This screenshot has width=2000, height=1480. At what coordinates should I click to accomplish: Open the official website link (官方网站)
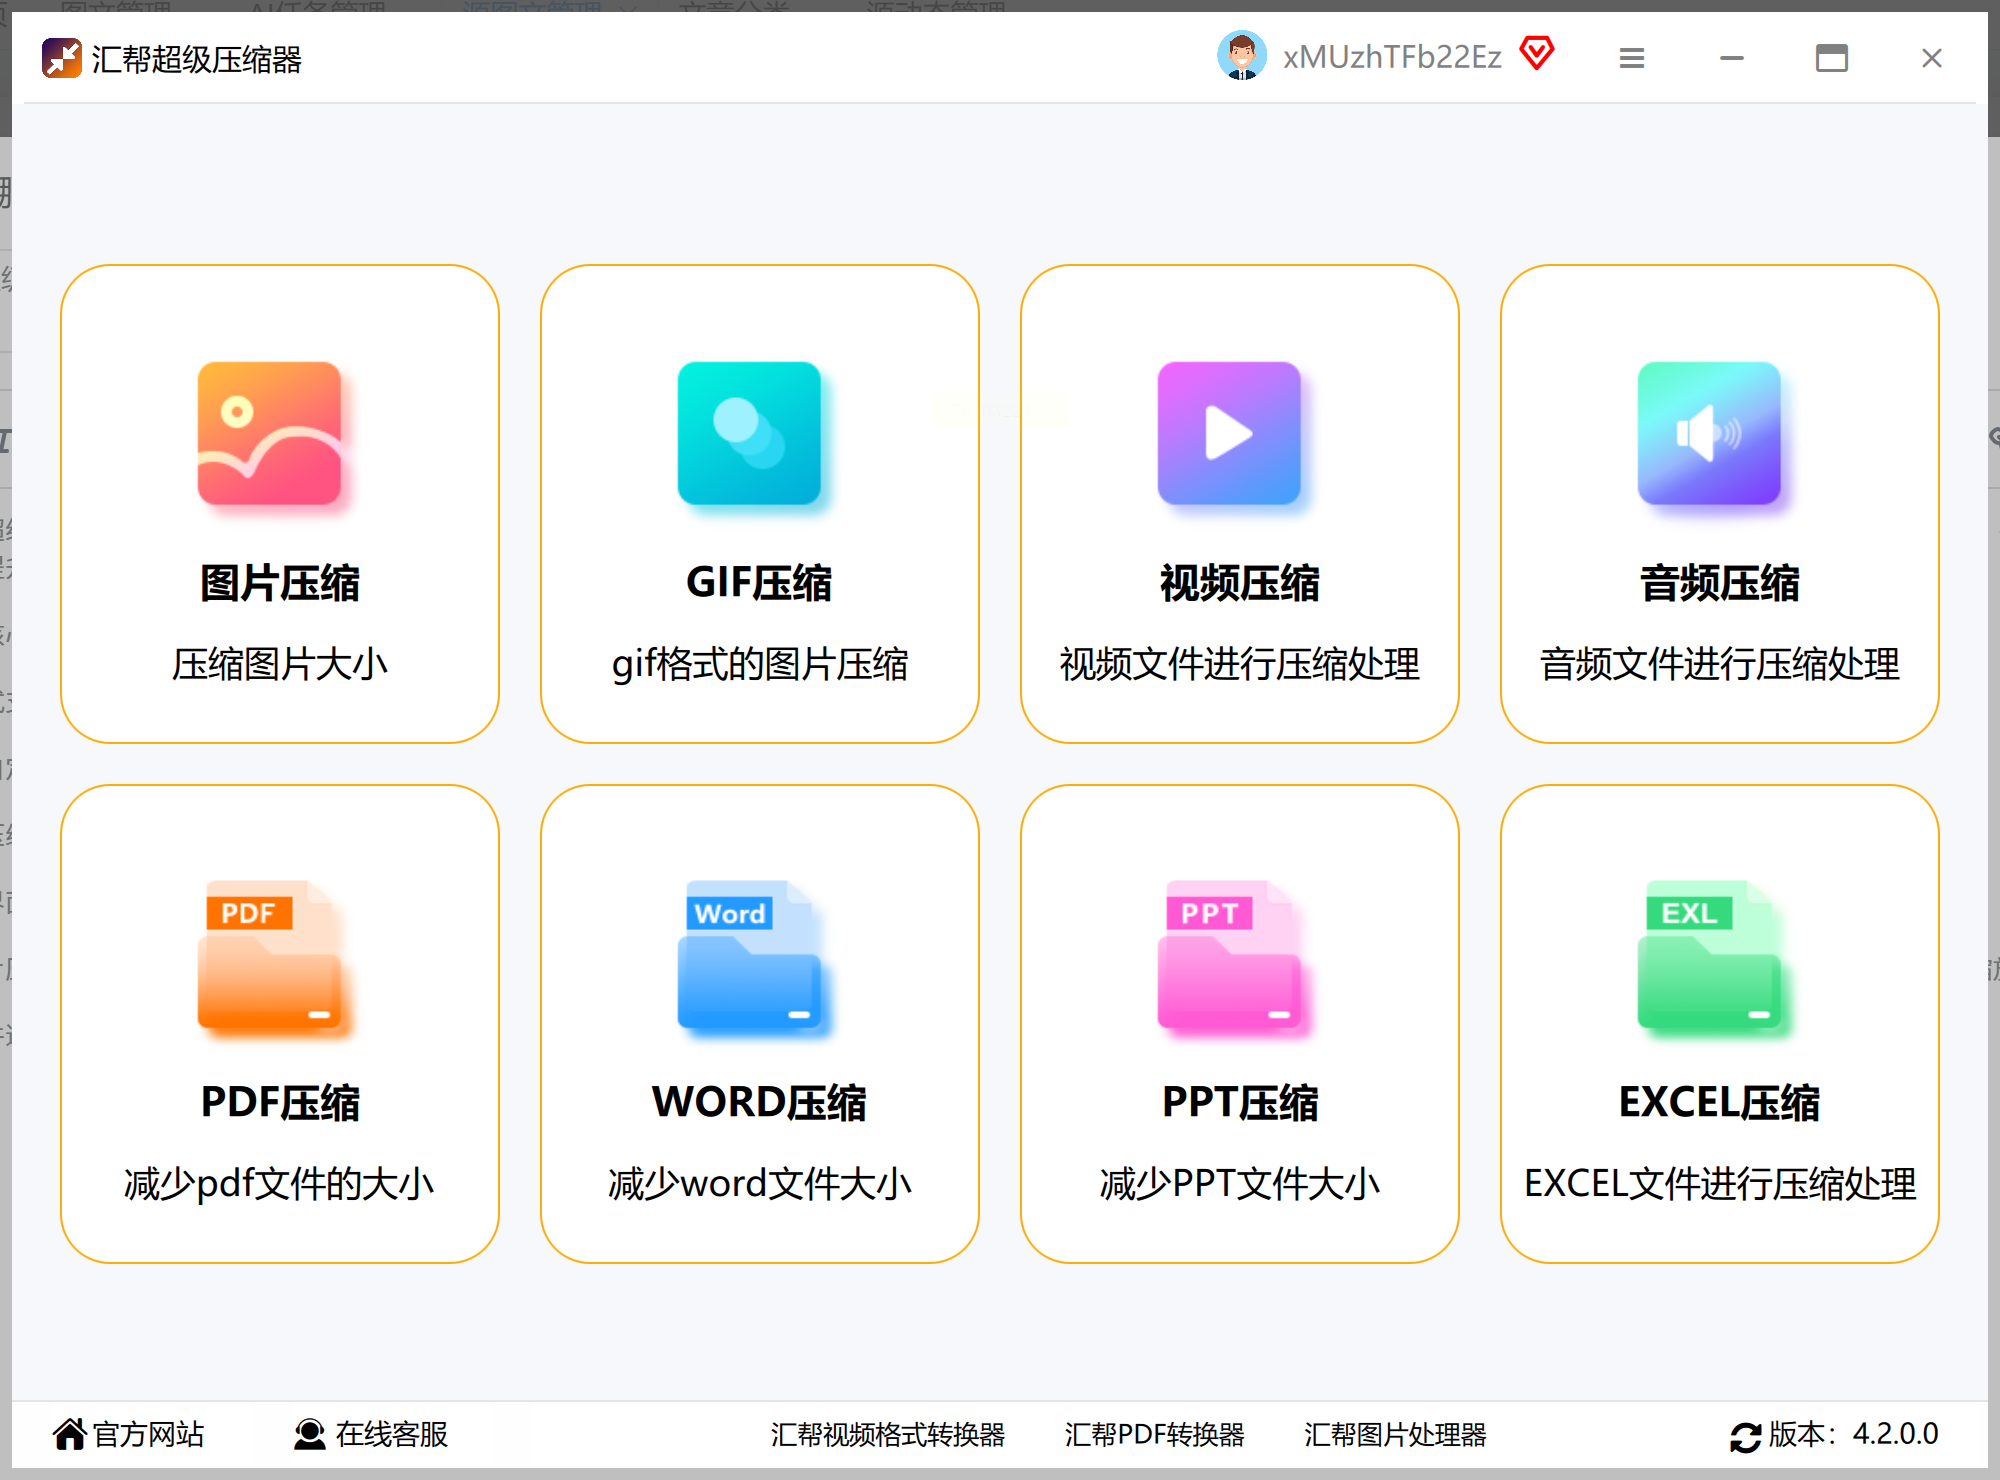point(129,1434)
